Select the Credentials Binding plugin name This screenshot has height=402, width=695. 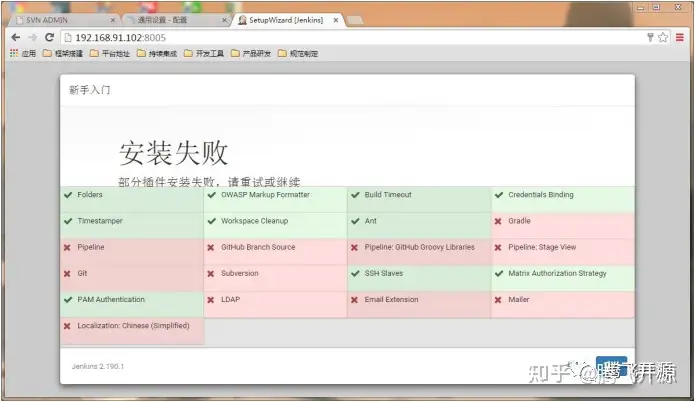(x=541, y=195)
